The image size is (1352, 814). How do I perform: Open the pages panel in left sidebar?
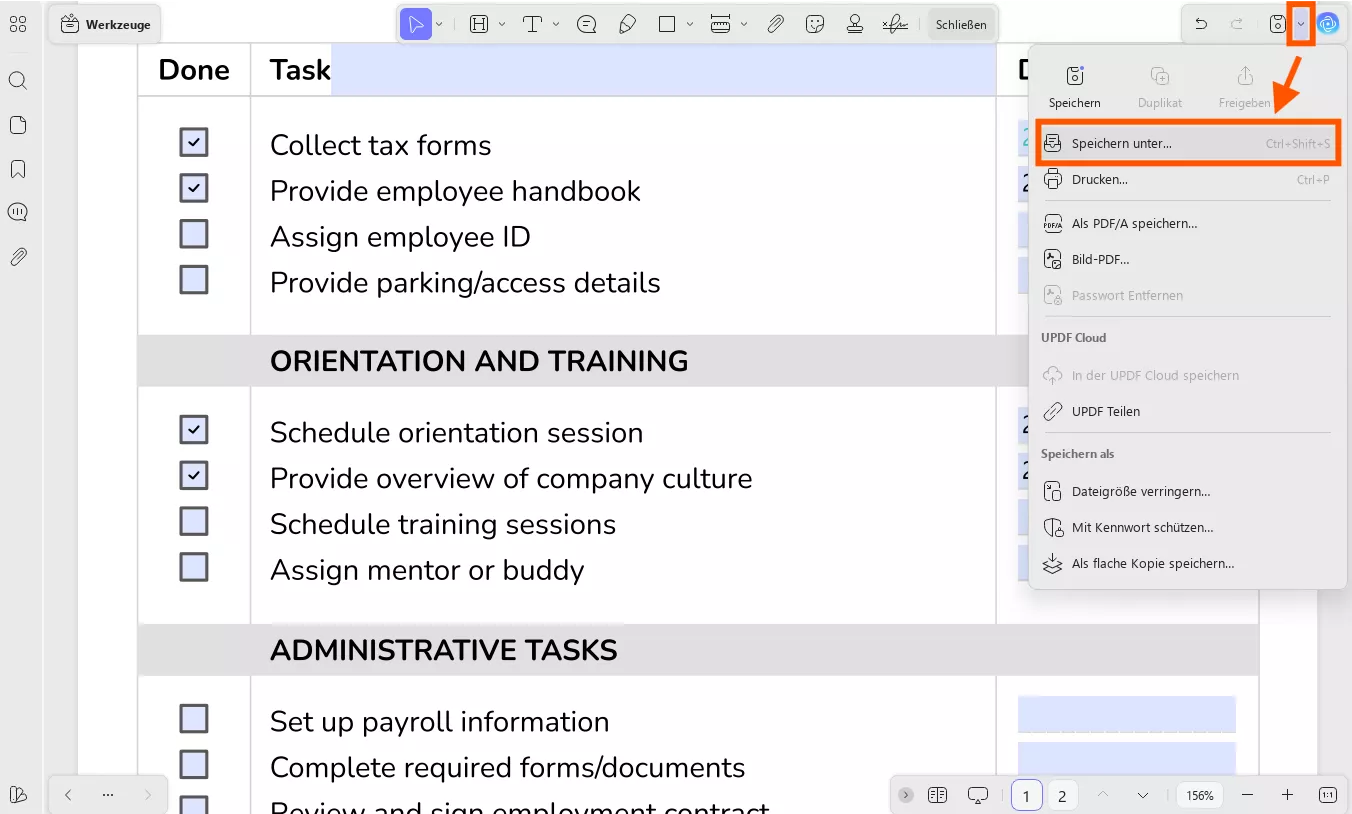pyautogui.click(x=18, y=125)
